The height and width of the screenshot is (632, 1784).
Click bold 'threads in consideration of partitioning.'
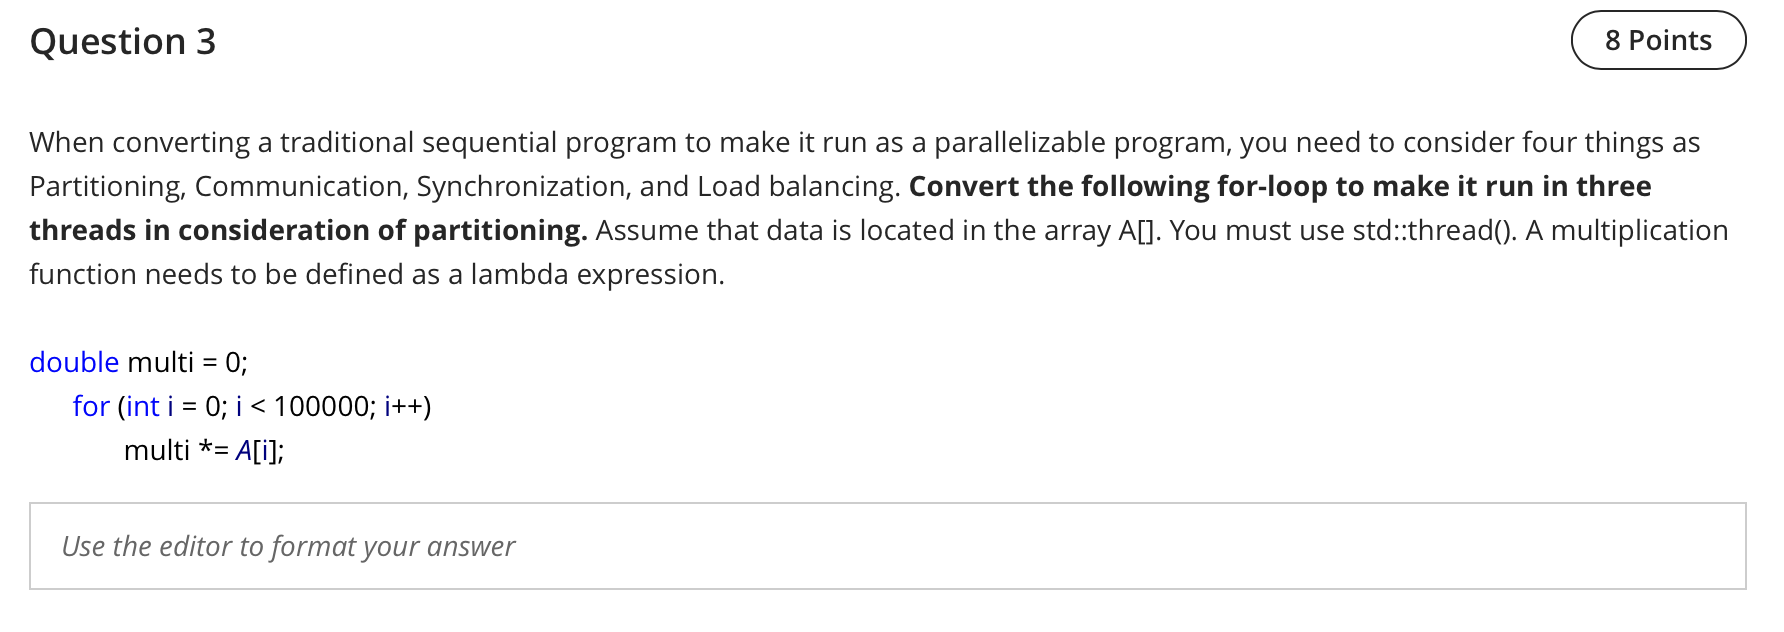click(x=308, y=230)
